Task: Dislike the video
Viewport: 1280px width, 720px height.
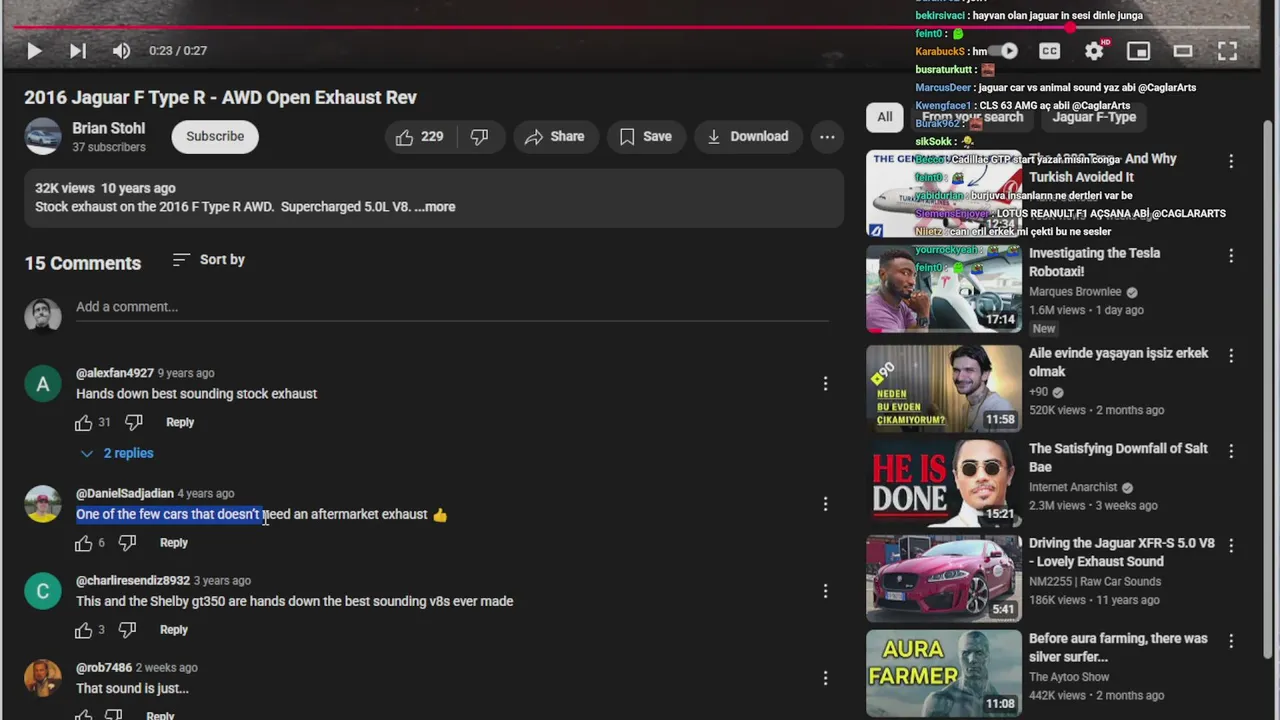Action: pyautogui.click(x=479, y=137)
